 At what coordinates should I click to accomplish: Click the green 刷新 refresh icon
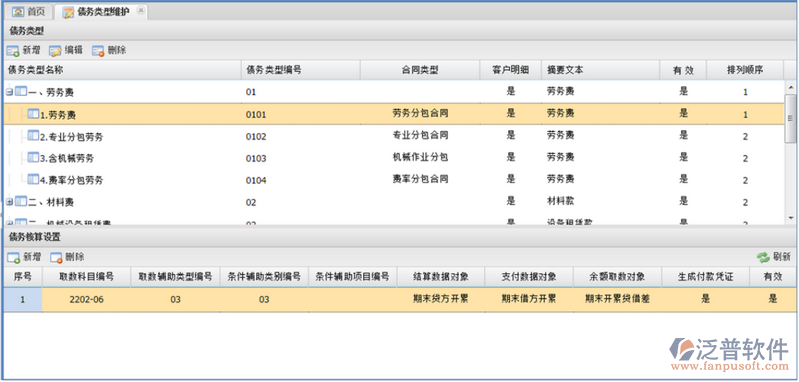tap(763, 258)
